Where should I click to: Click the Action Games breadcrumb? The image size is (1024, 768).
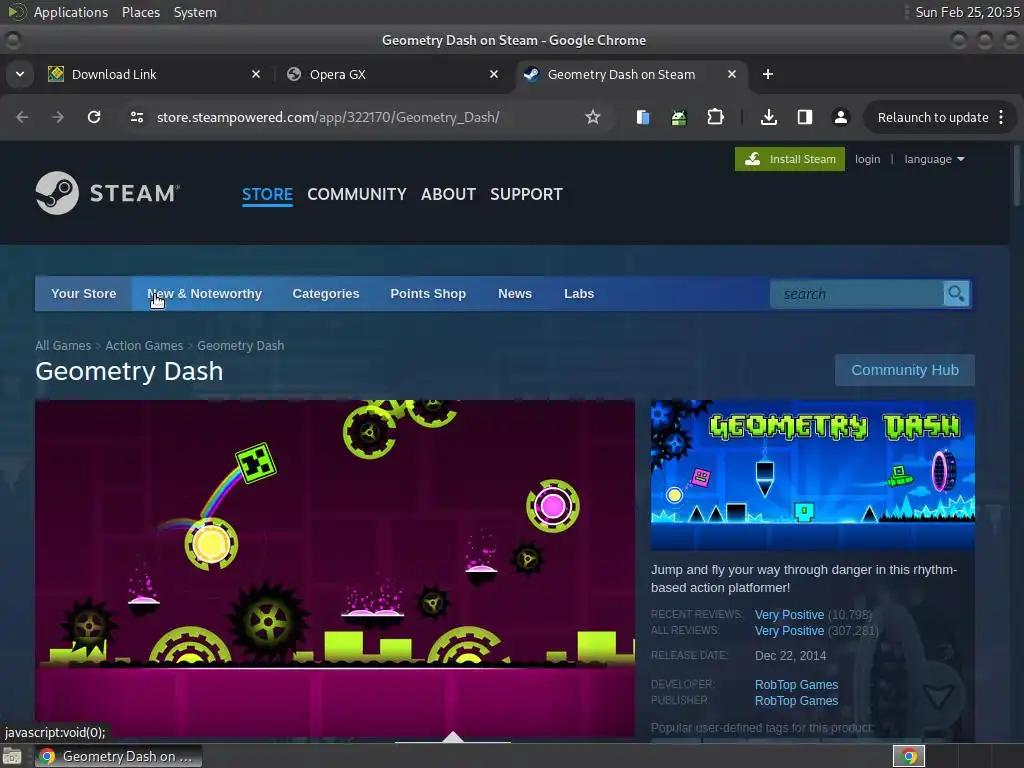pyautogui.click(x=144, y=345)
